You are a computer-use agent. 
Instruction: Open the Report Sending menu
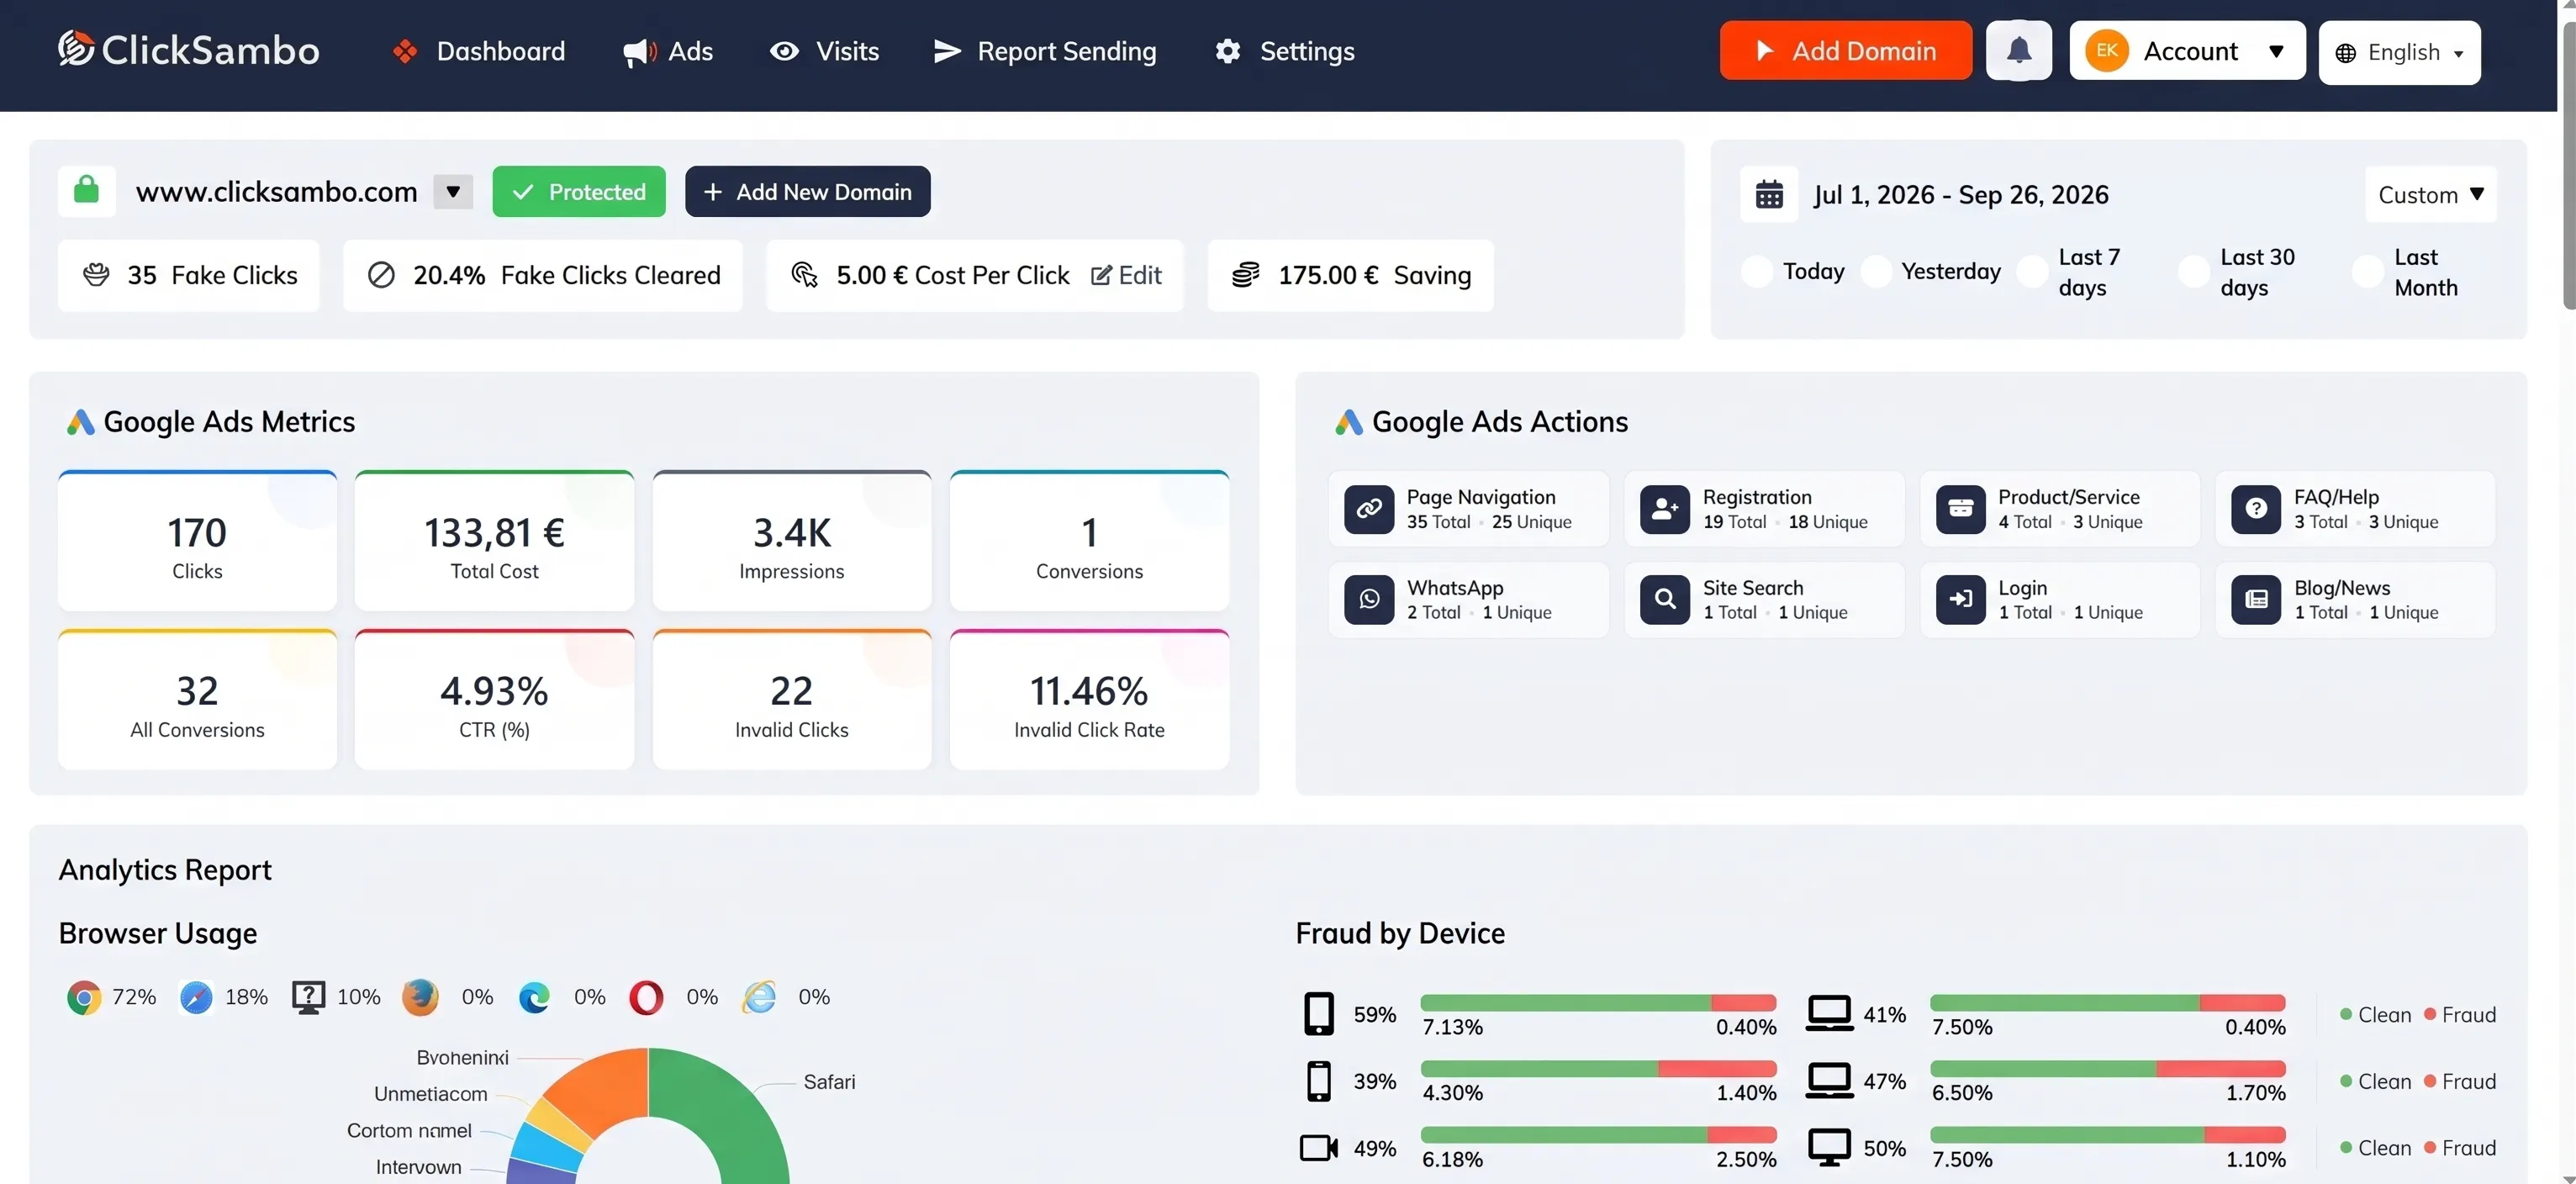(x=1044, y=51)
